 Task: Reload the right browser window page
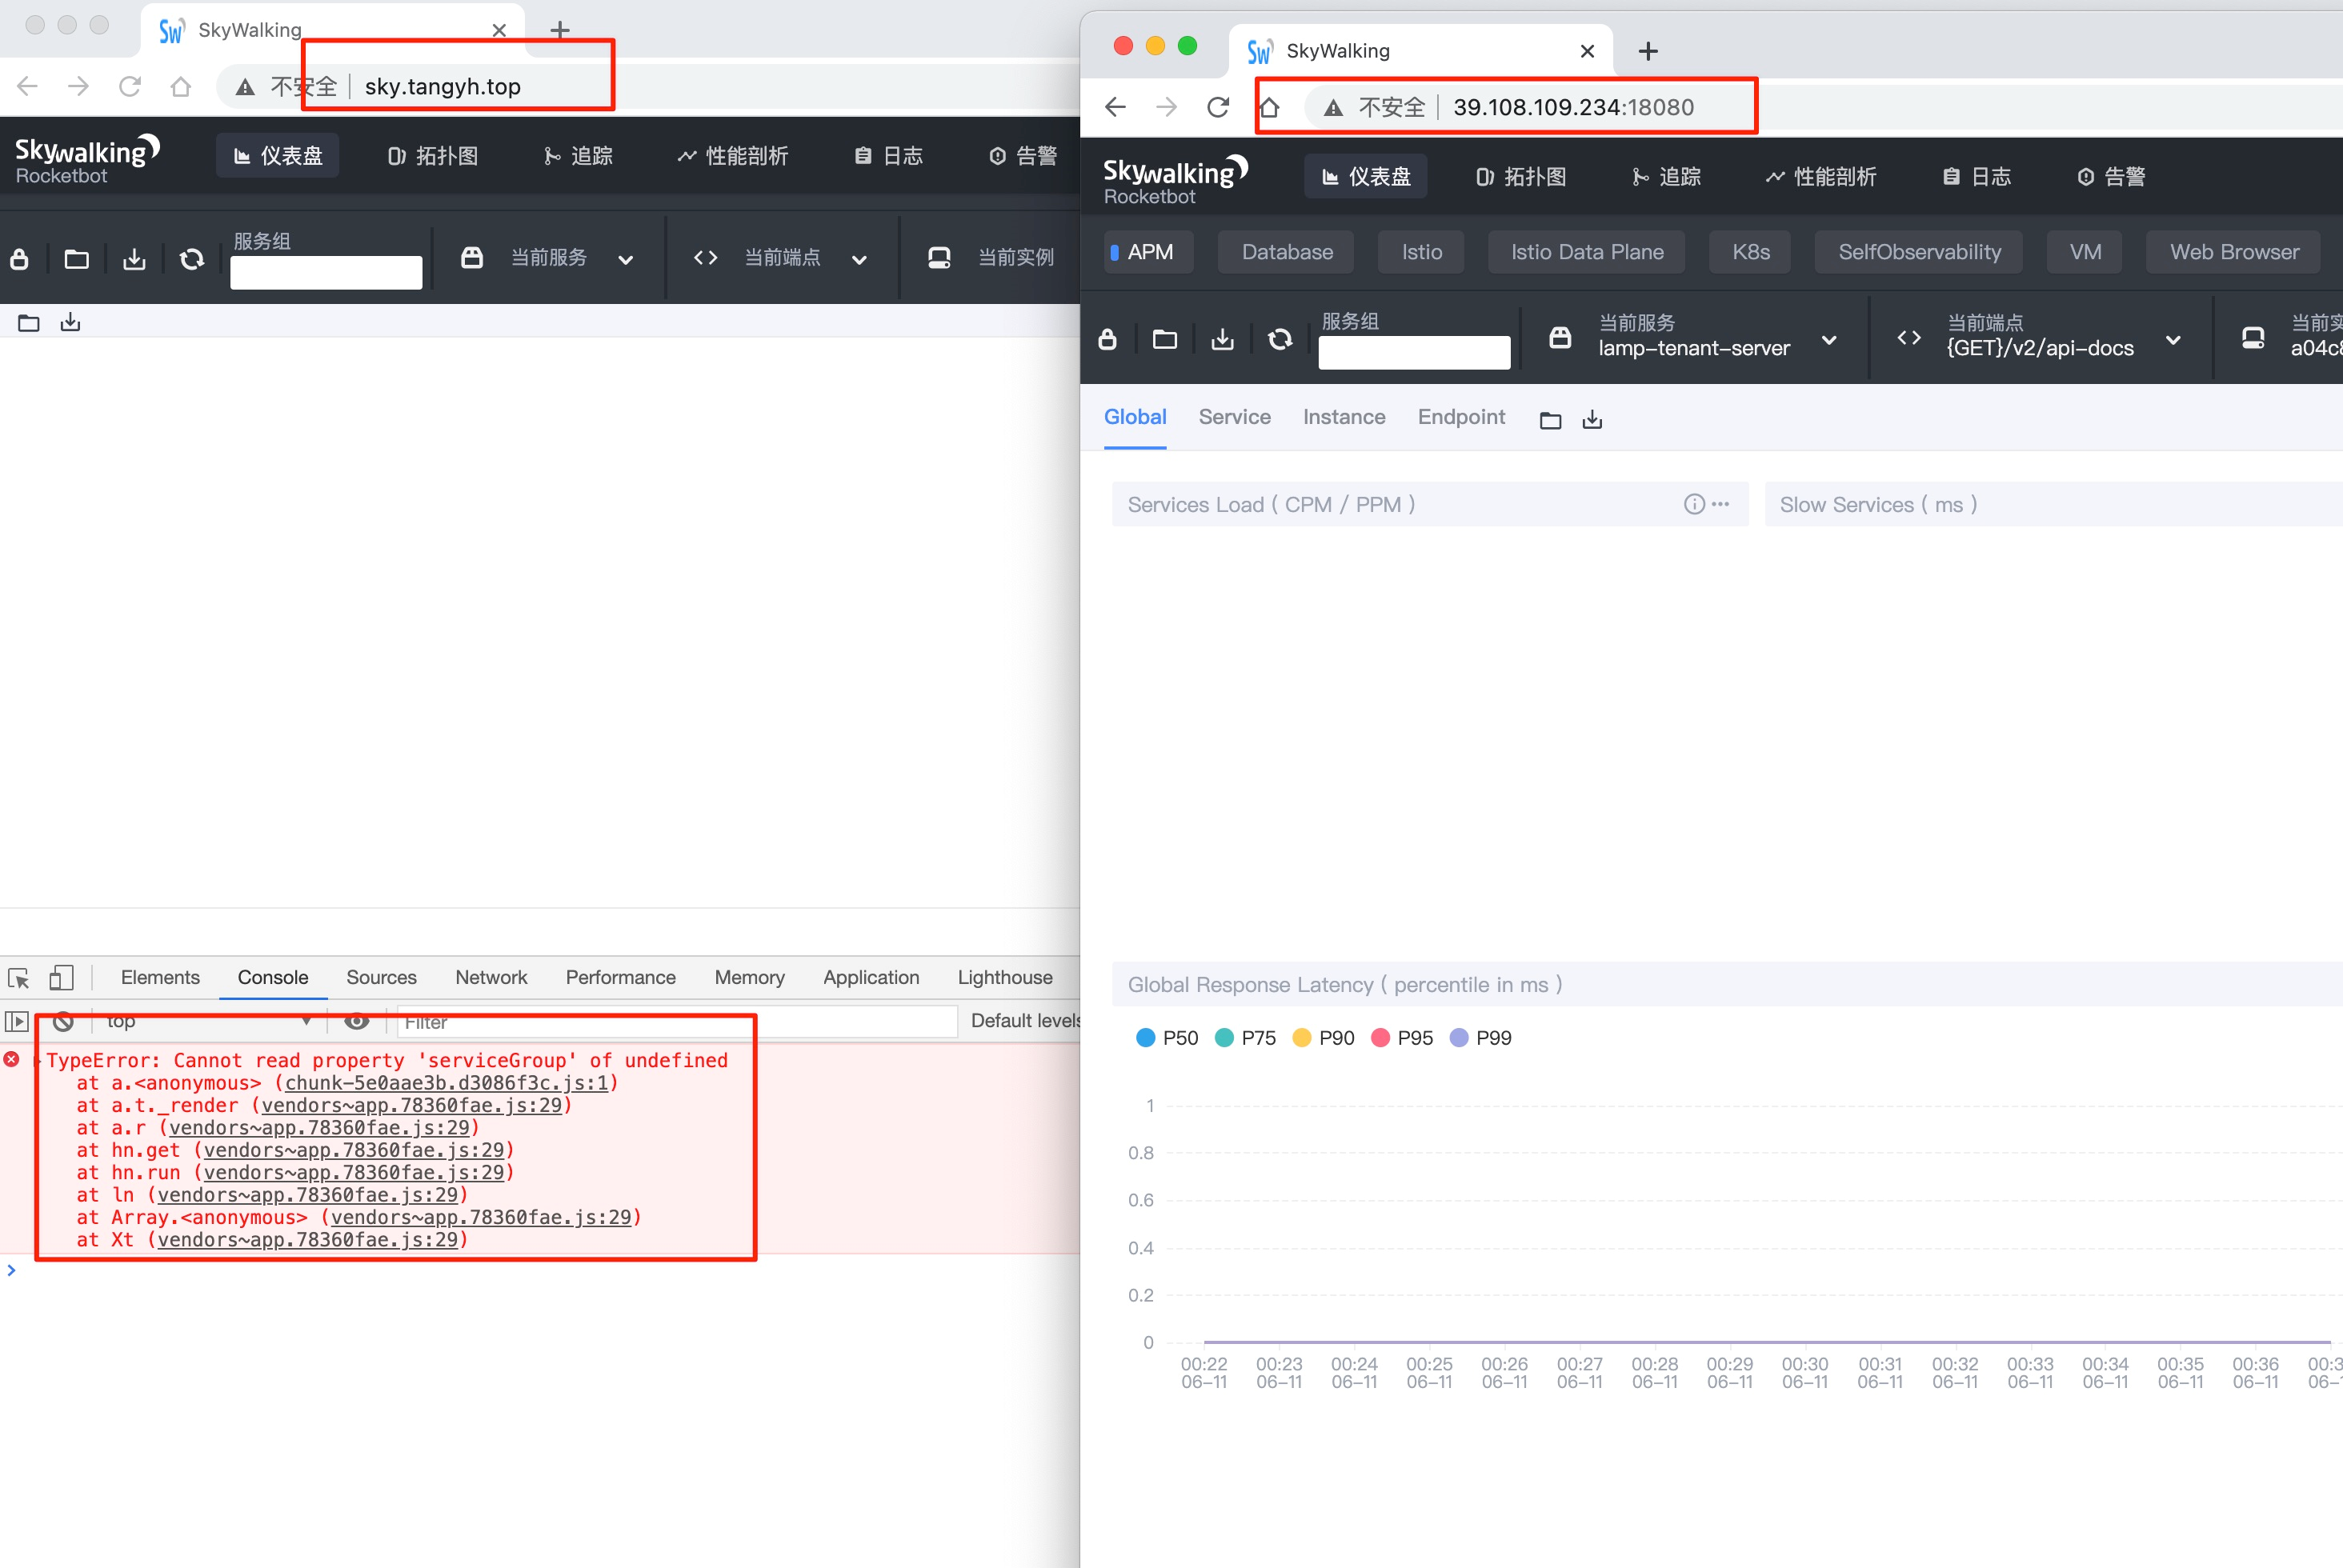pyautogui.click(x=1217, y=107)
